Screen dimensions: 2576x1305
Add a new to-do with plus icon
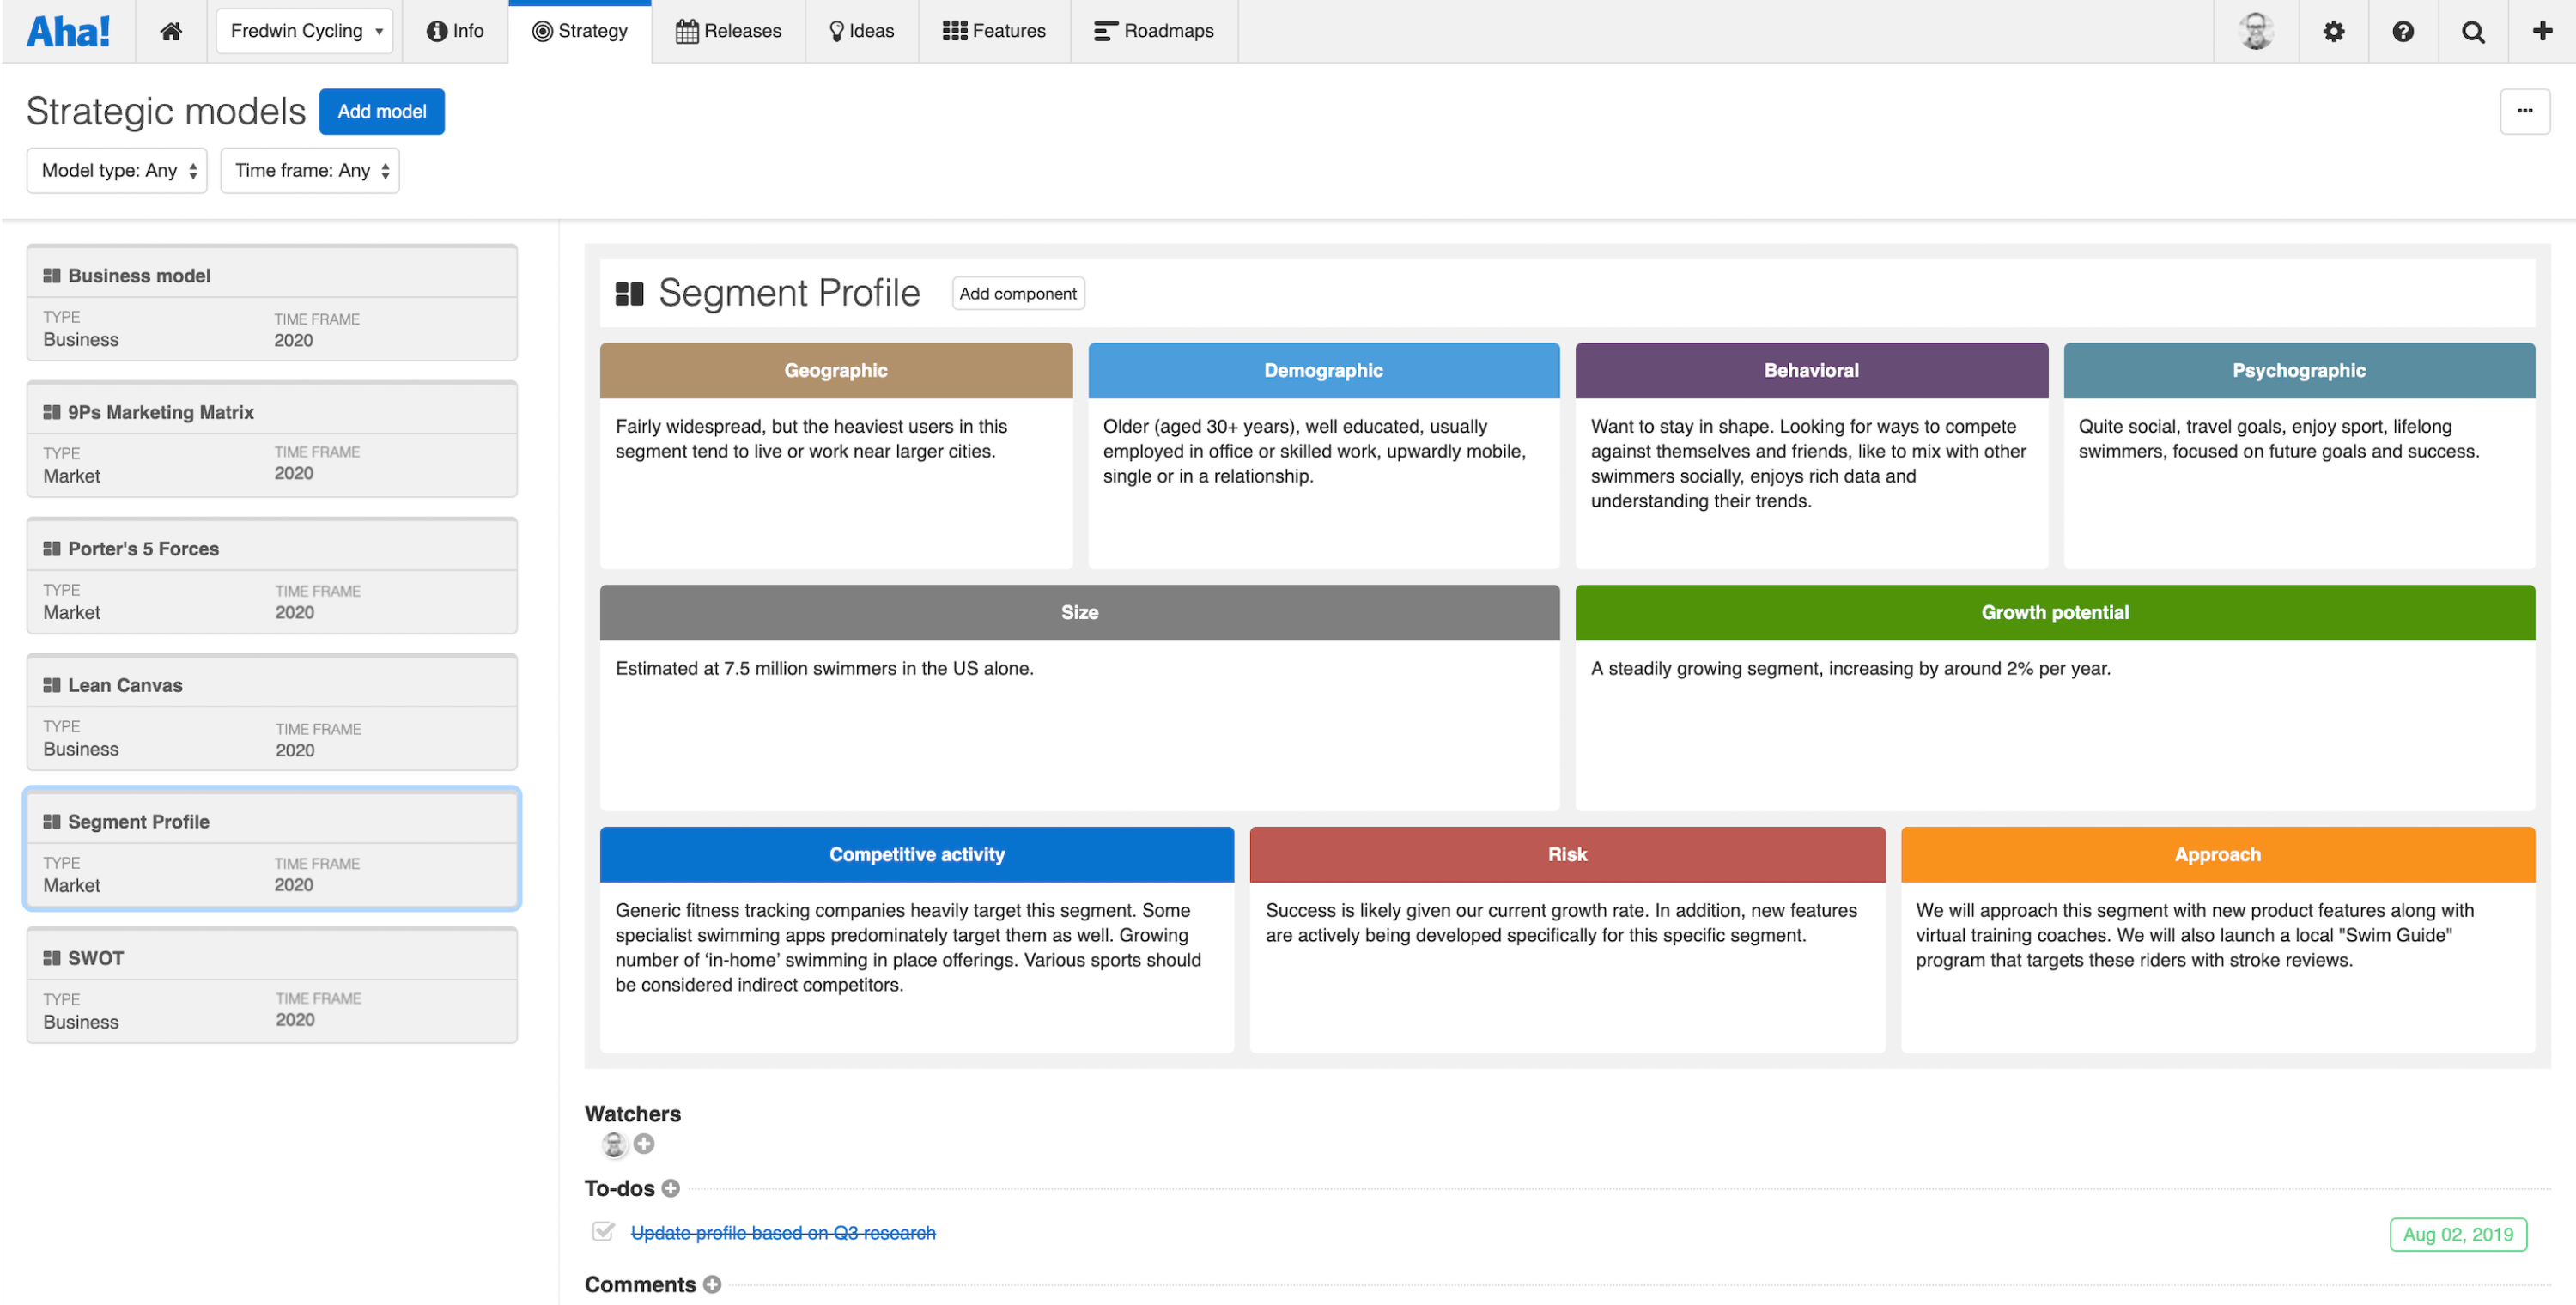(x=671, y=1188)
